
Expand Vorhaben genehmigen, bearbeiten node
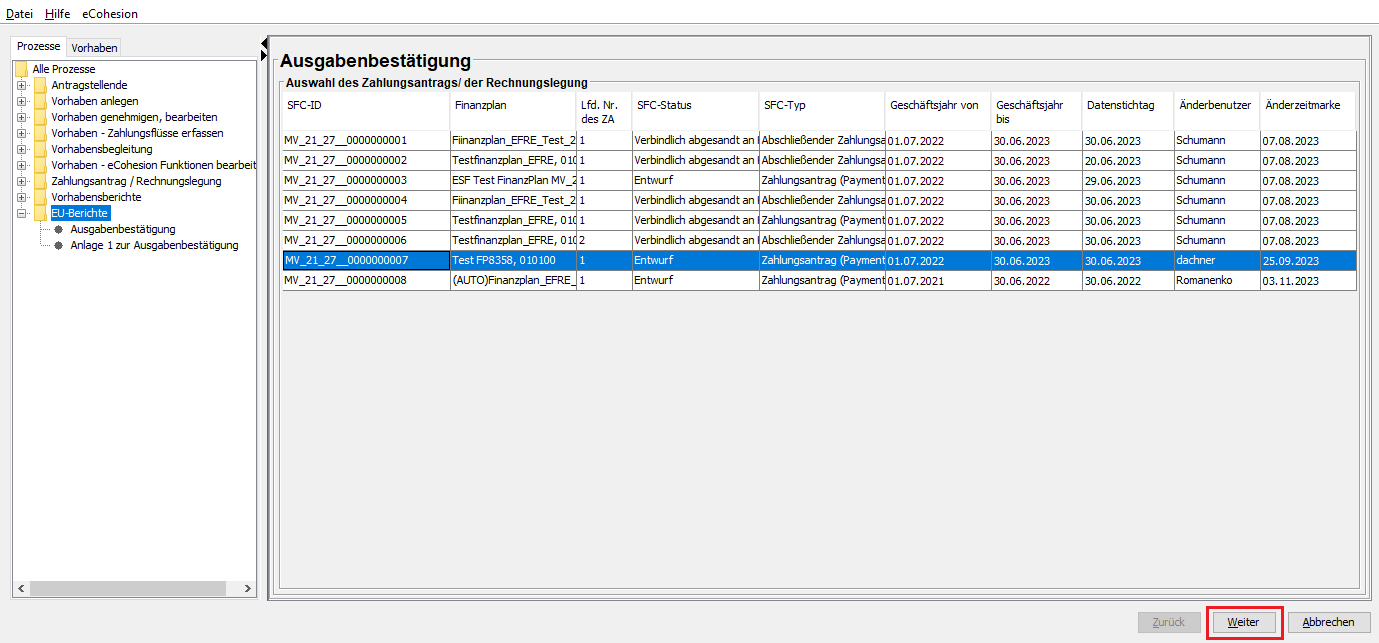[21, 117]
